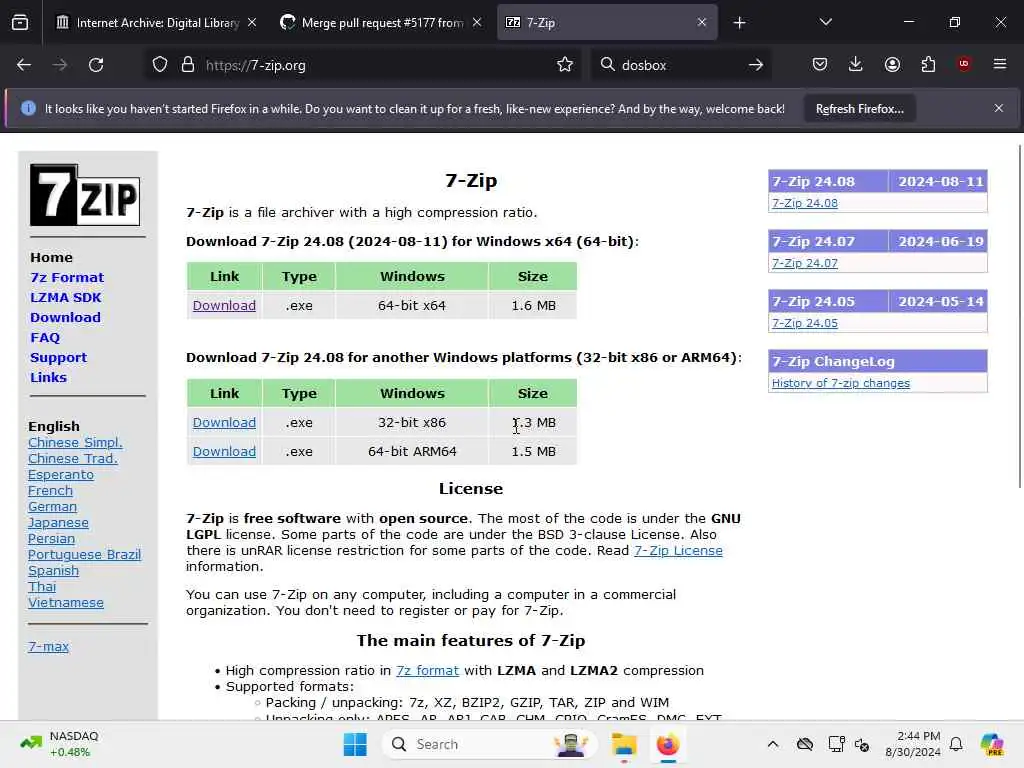Open the 7-Zip License link
This screenshot has height=768, width=1024.
[678, 551]
